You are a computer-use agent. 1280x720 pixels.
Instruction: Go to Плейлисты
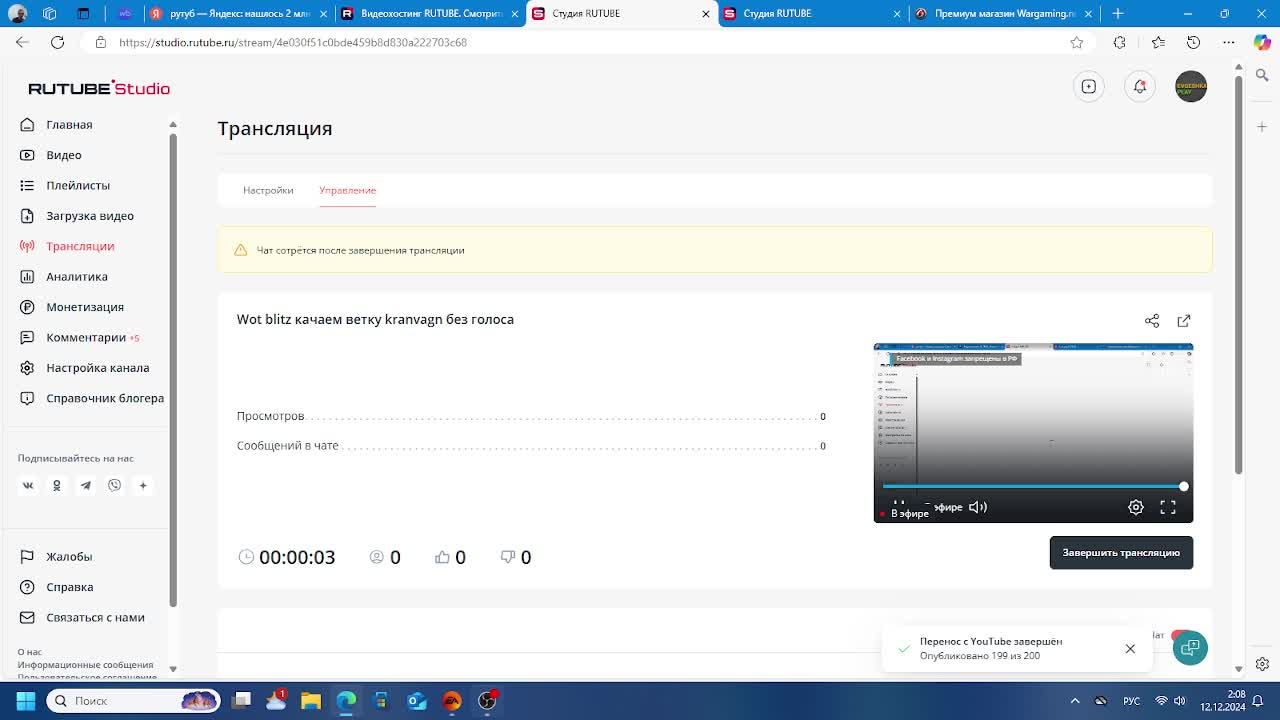tap(78, 185)
